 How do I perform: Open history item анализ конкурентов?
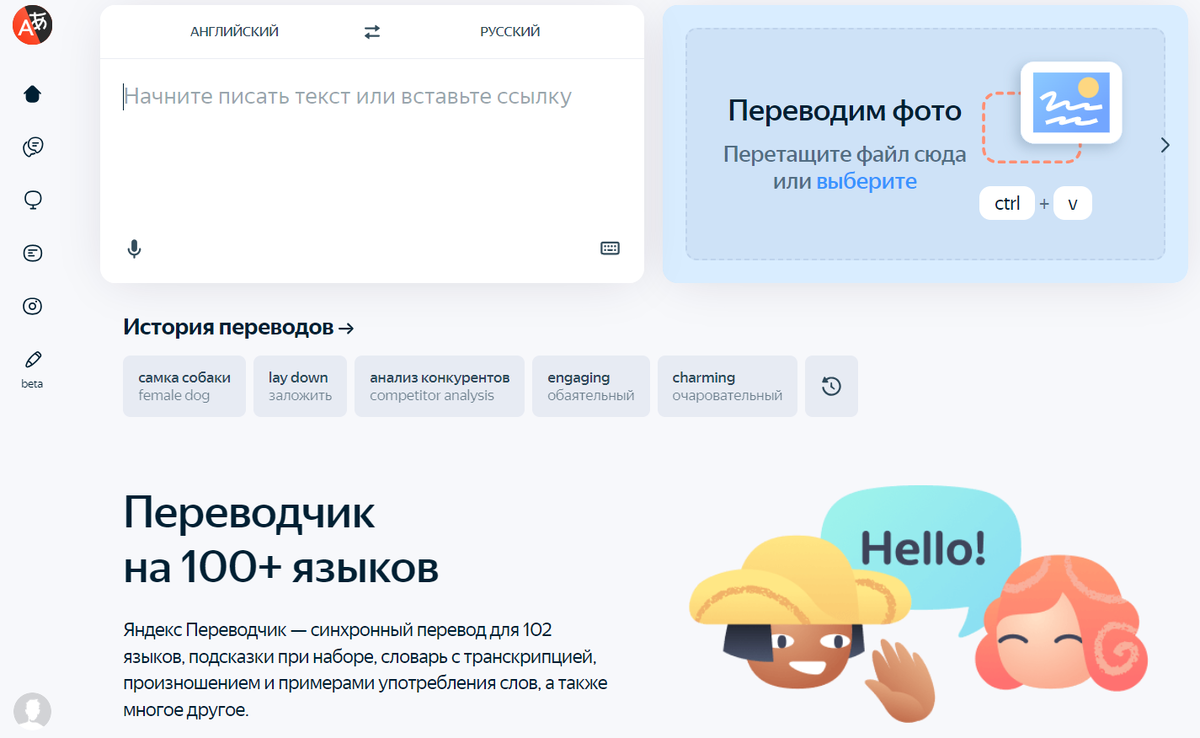point(439,386)
